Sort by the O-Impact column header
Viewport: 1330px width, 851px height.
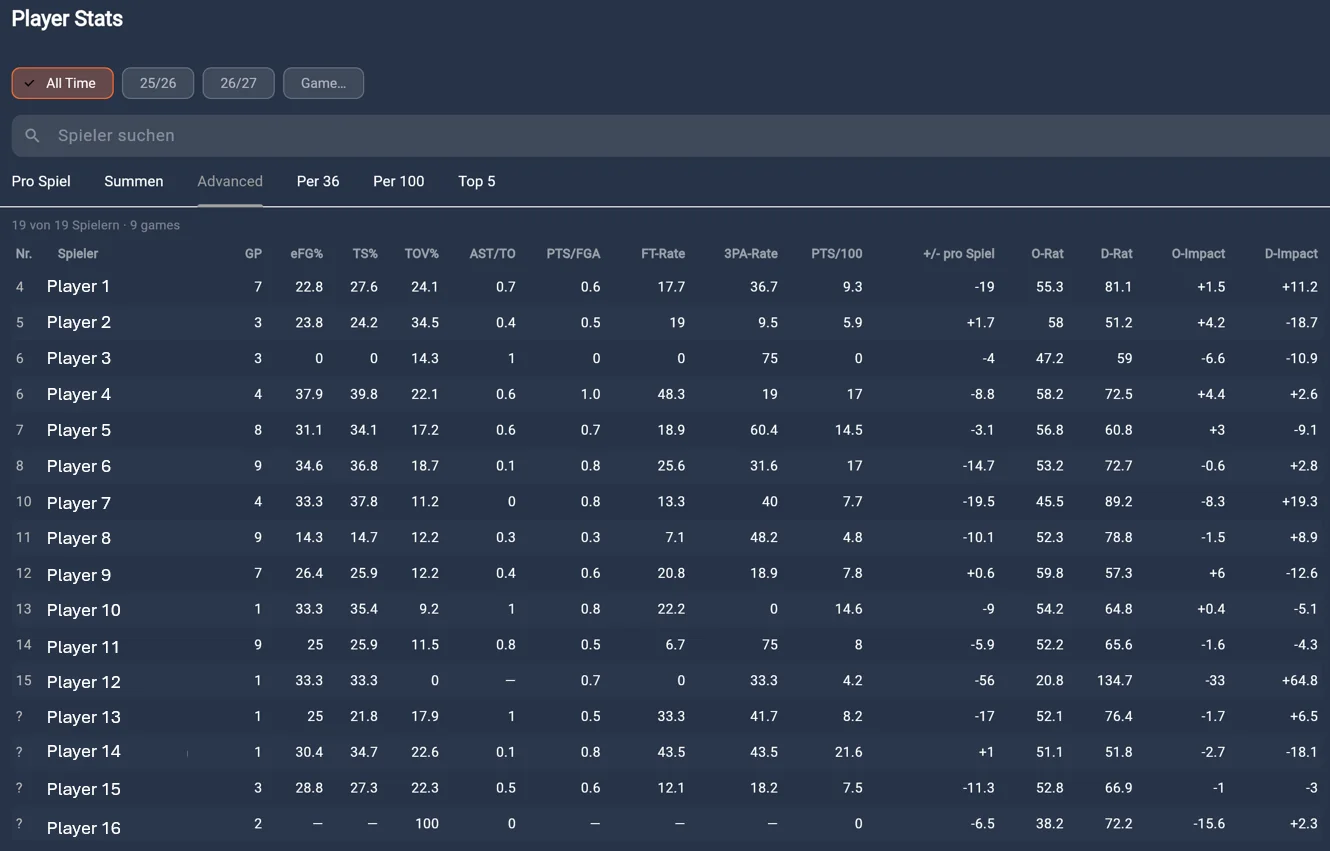[x=1198, y=254]
